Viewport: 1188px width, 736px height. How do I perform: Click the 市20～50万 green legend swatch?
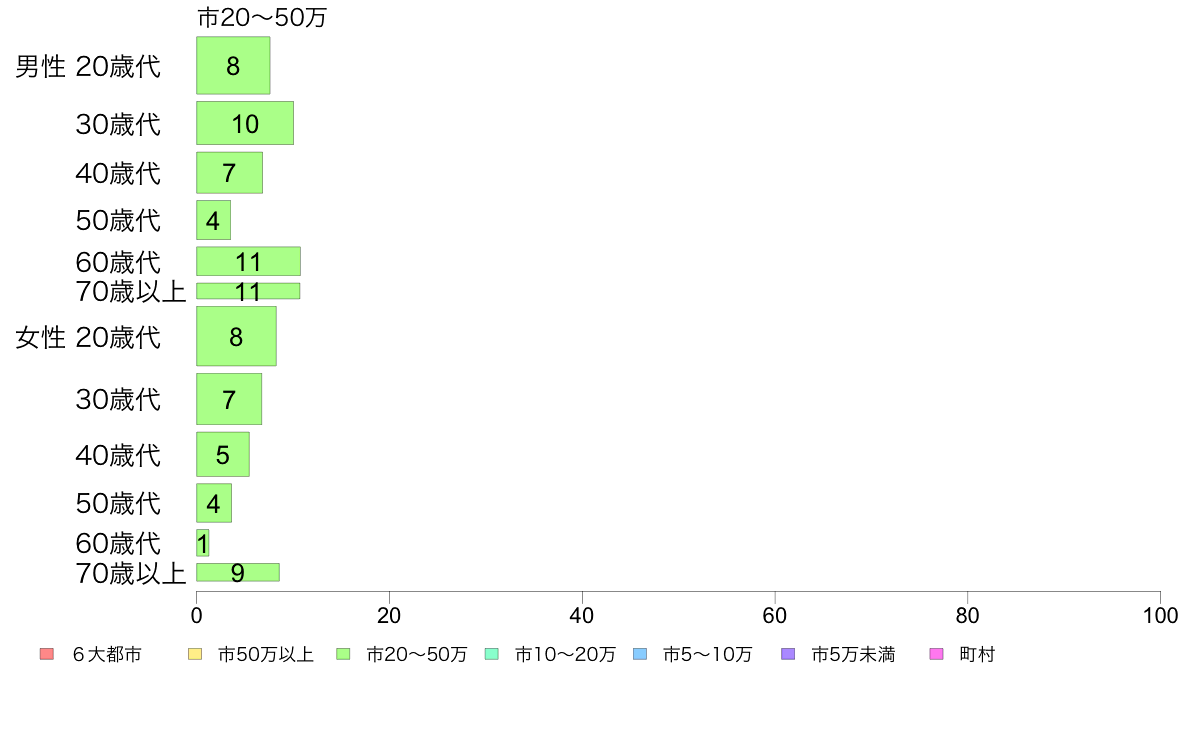343,654
